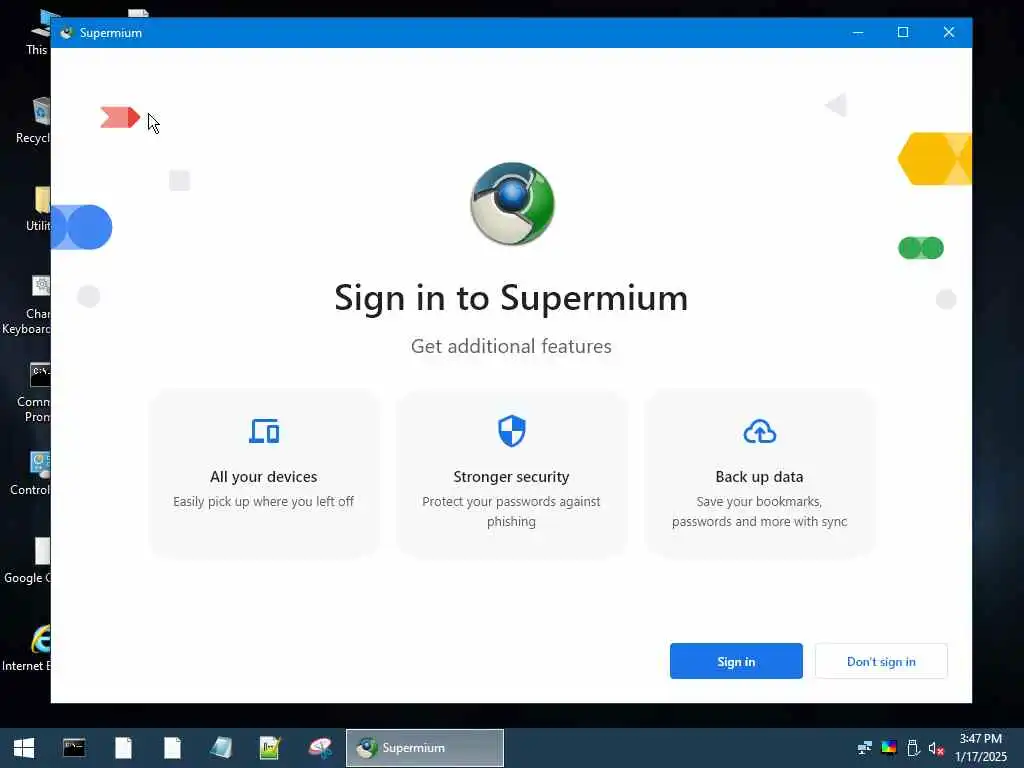Click the network tray icon

(865, 748)
